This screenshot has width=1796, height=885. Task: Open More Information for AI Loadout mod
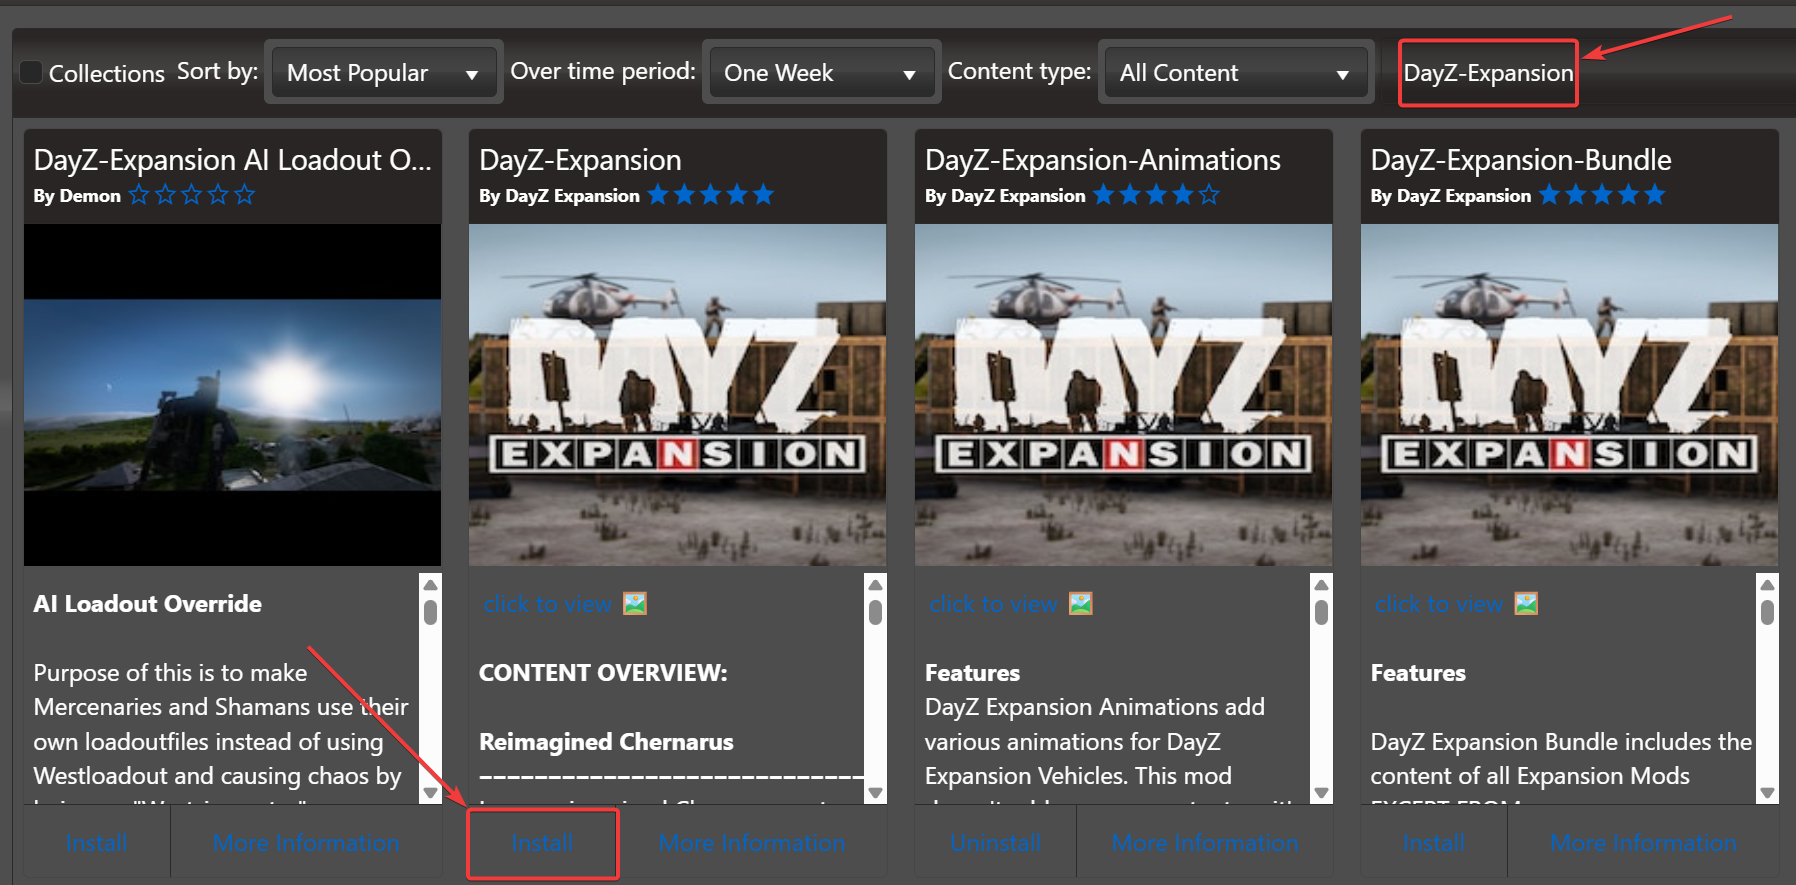pos(306,843)
